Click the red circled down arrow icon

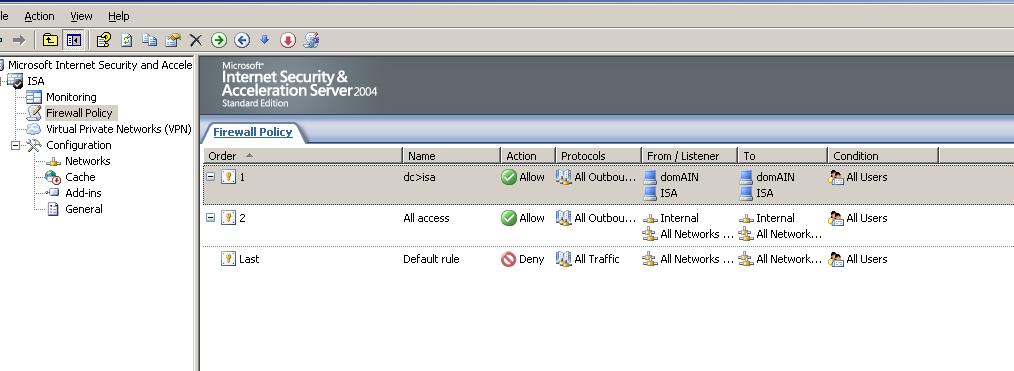(288, 40)
